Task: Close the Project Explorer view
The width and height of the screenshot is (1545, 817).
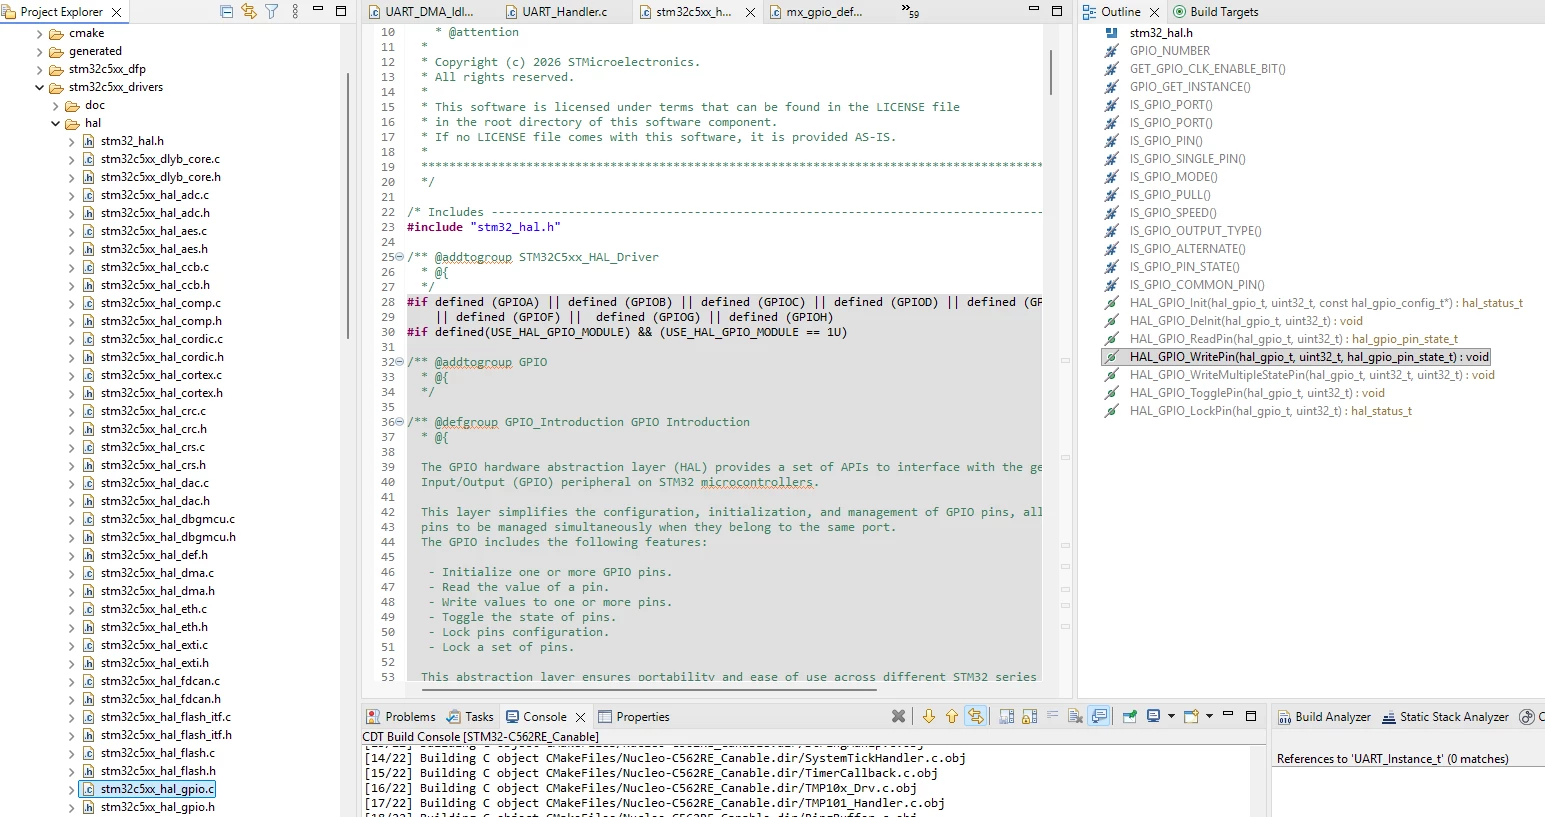Action: (x=116, y=12)
